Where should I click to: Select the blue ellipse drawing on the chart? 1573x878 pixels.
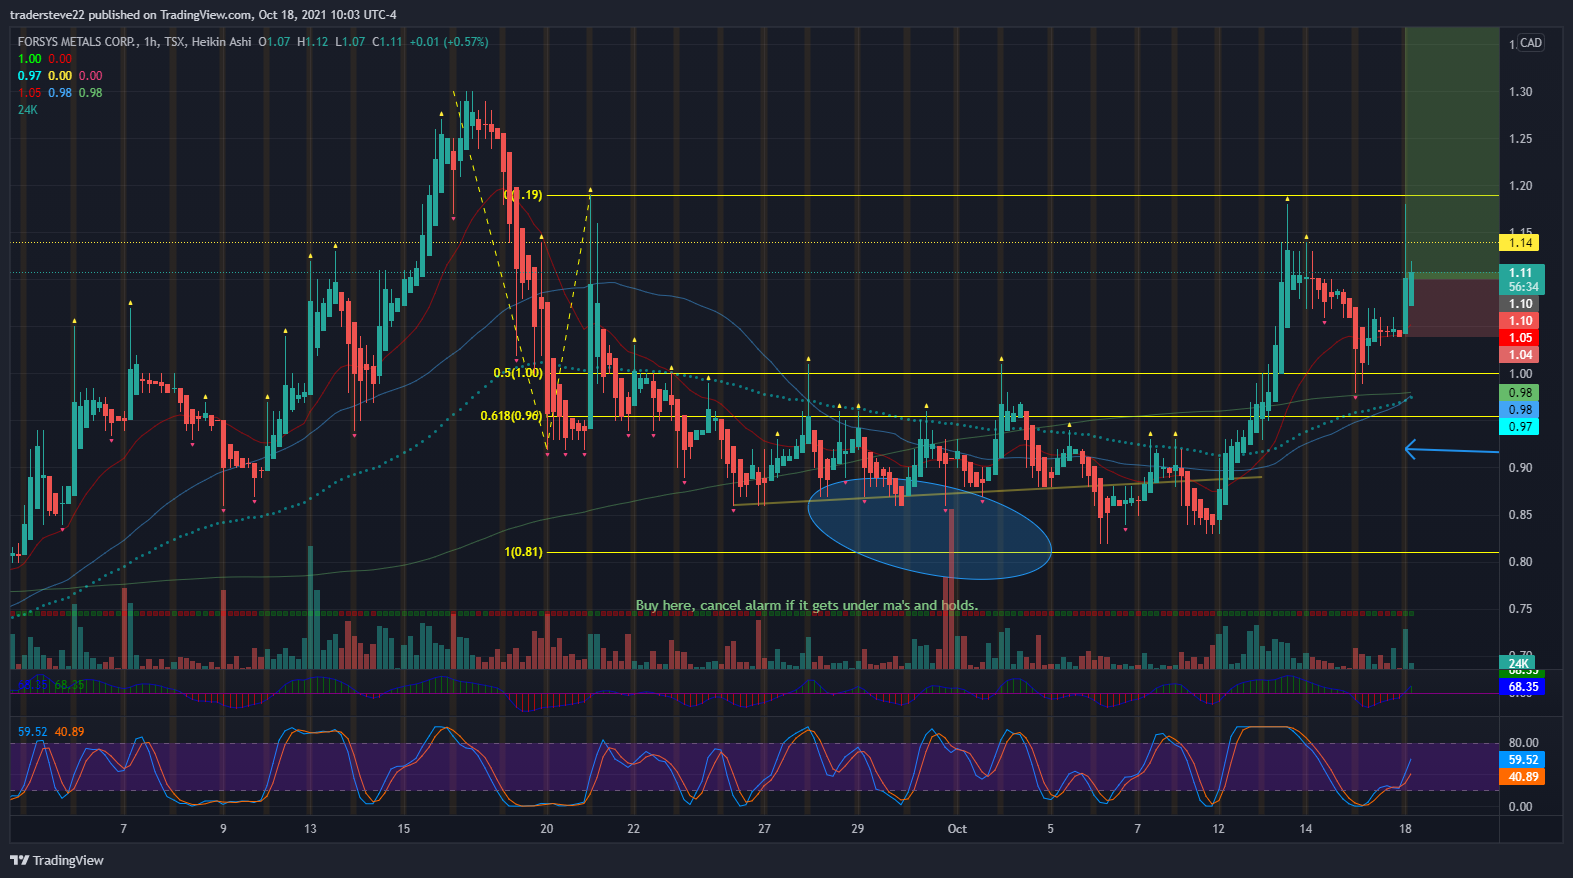929,530
